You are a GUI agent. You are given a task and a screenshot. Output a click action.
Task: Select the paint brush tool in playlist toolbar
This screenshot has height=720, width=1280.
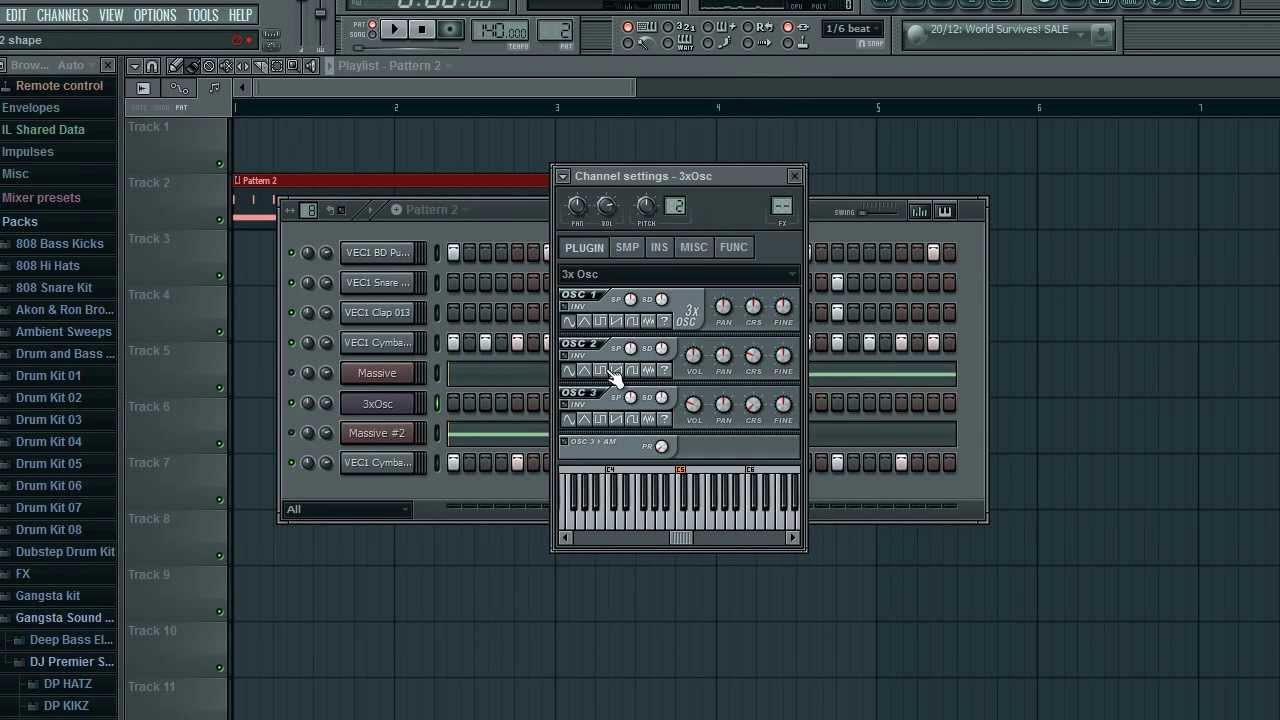(x=192, y=66)
